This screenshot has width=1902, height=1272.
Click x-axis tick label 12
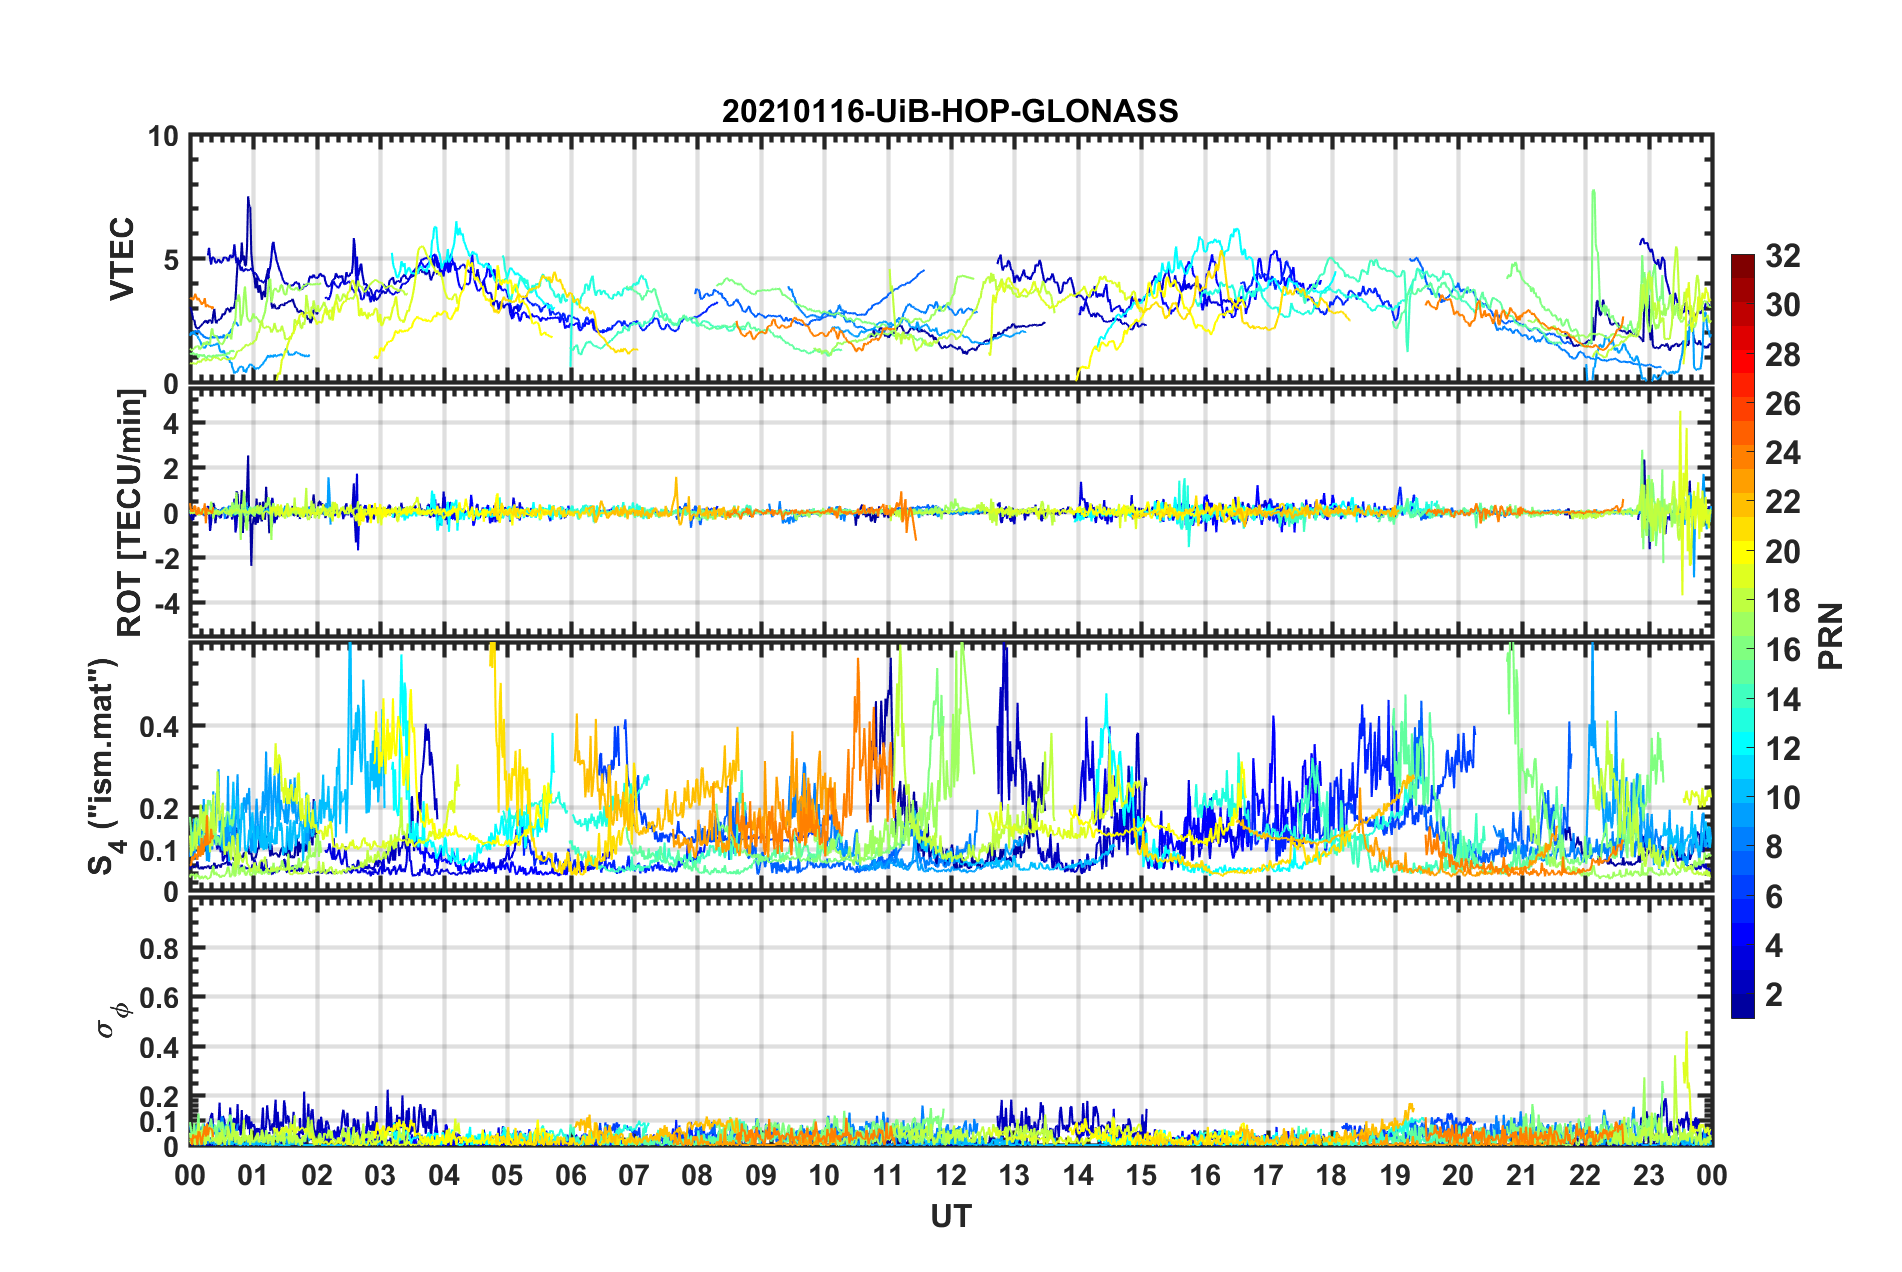[x=951, y=1175]
